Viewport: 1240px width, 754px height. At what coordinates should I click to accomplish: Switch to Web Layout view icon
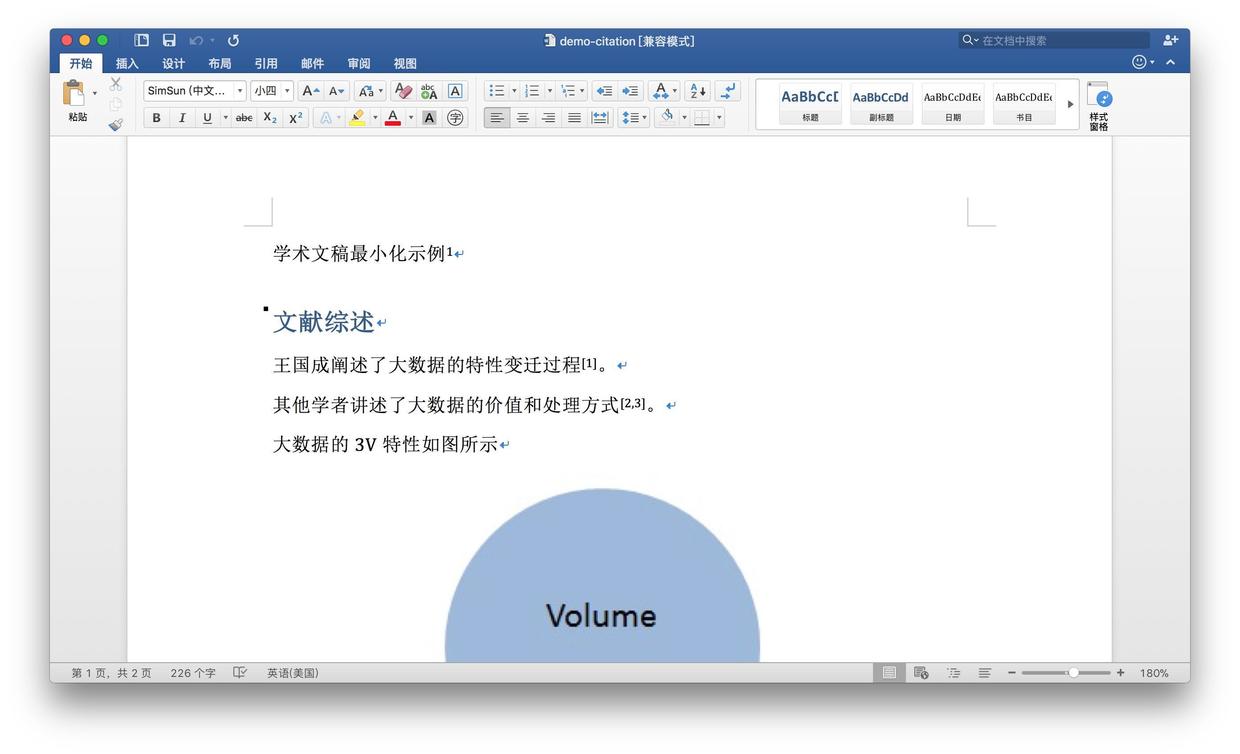click(x=921, y=673)
